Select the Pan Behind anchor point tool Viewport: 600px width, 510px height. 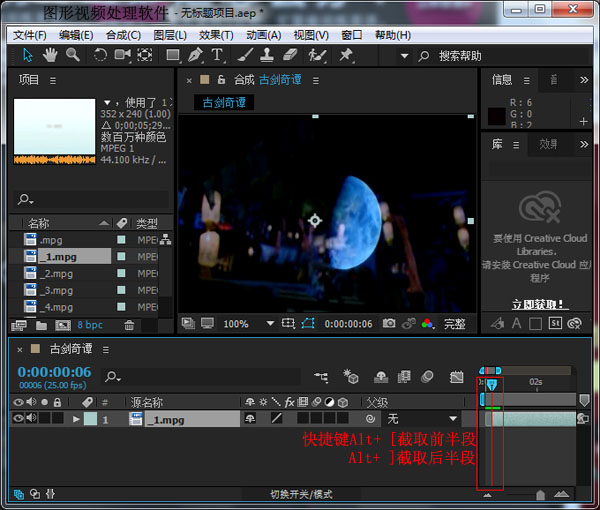click(145, 55)
